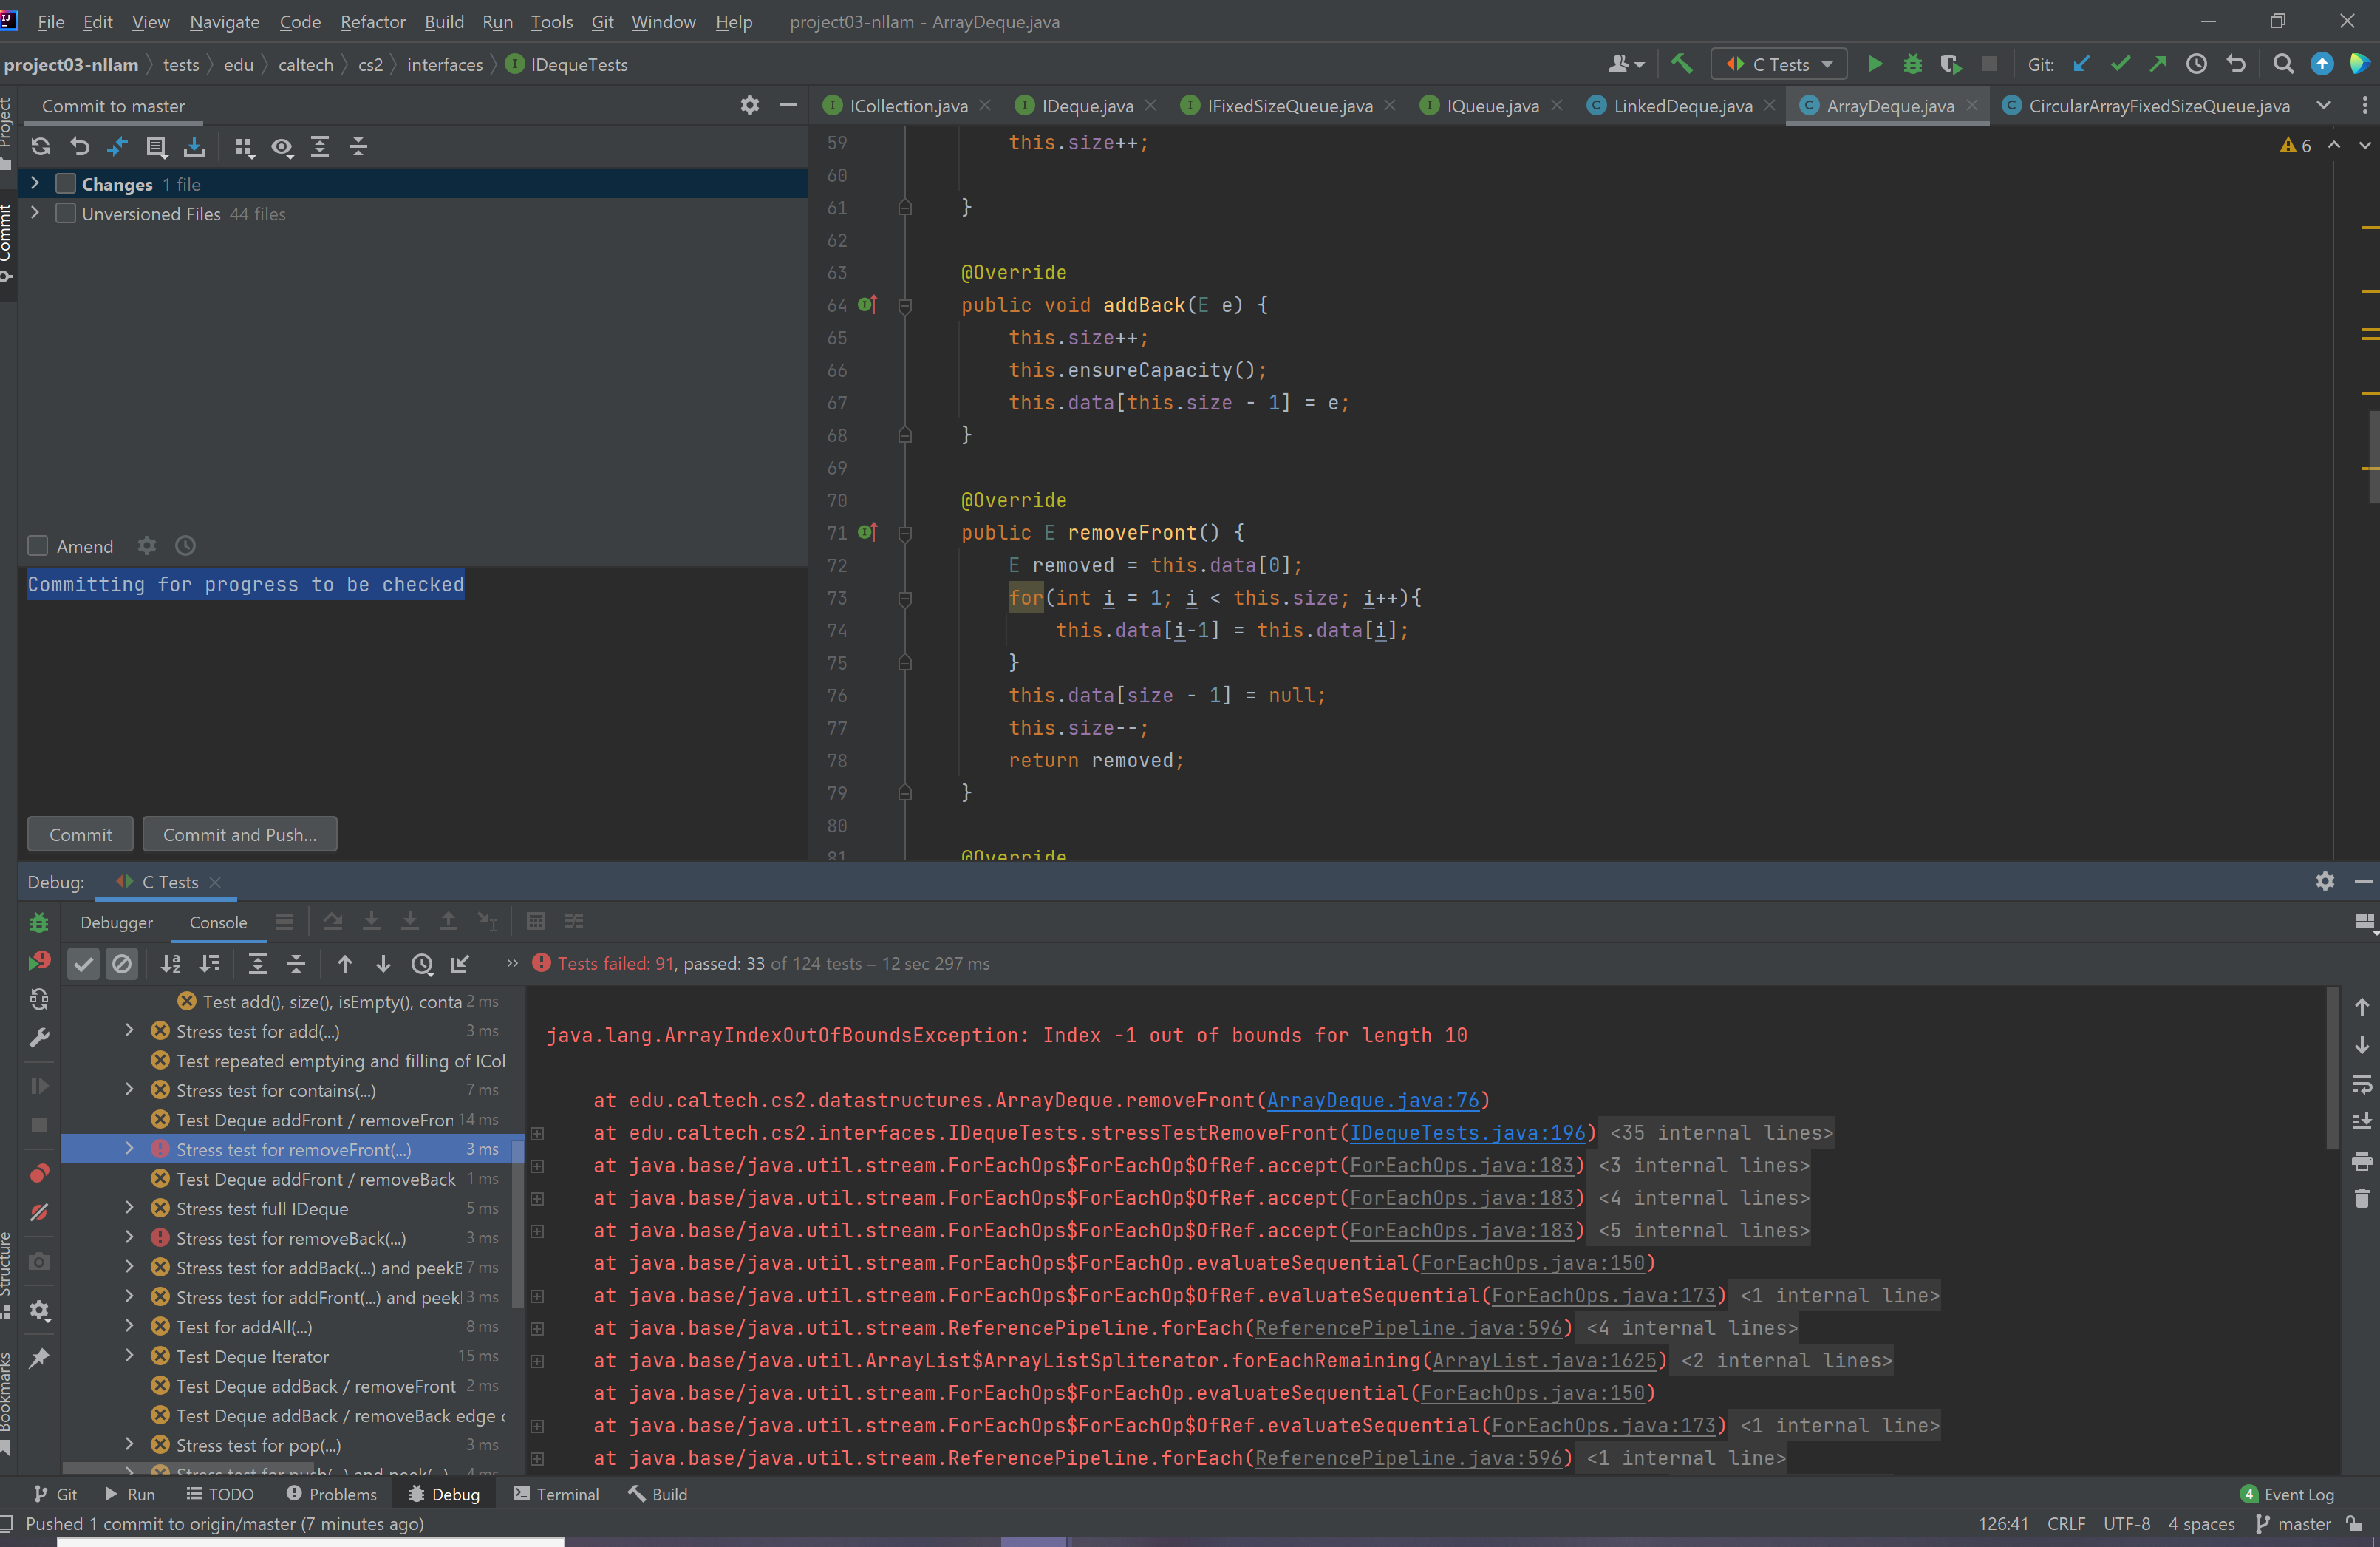Click the green Run button in the toolbar
Viewport: 2380px width, 1547px height.
coord(1874,65)
